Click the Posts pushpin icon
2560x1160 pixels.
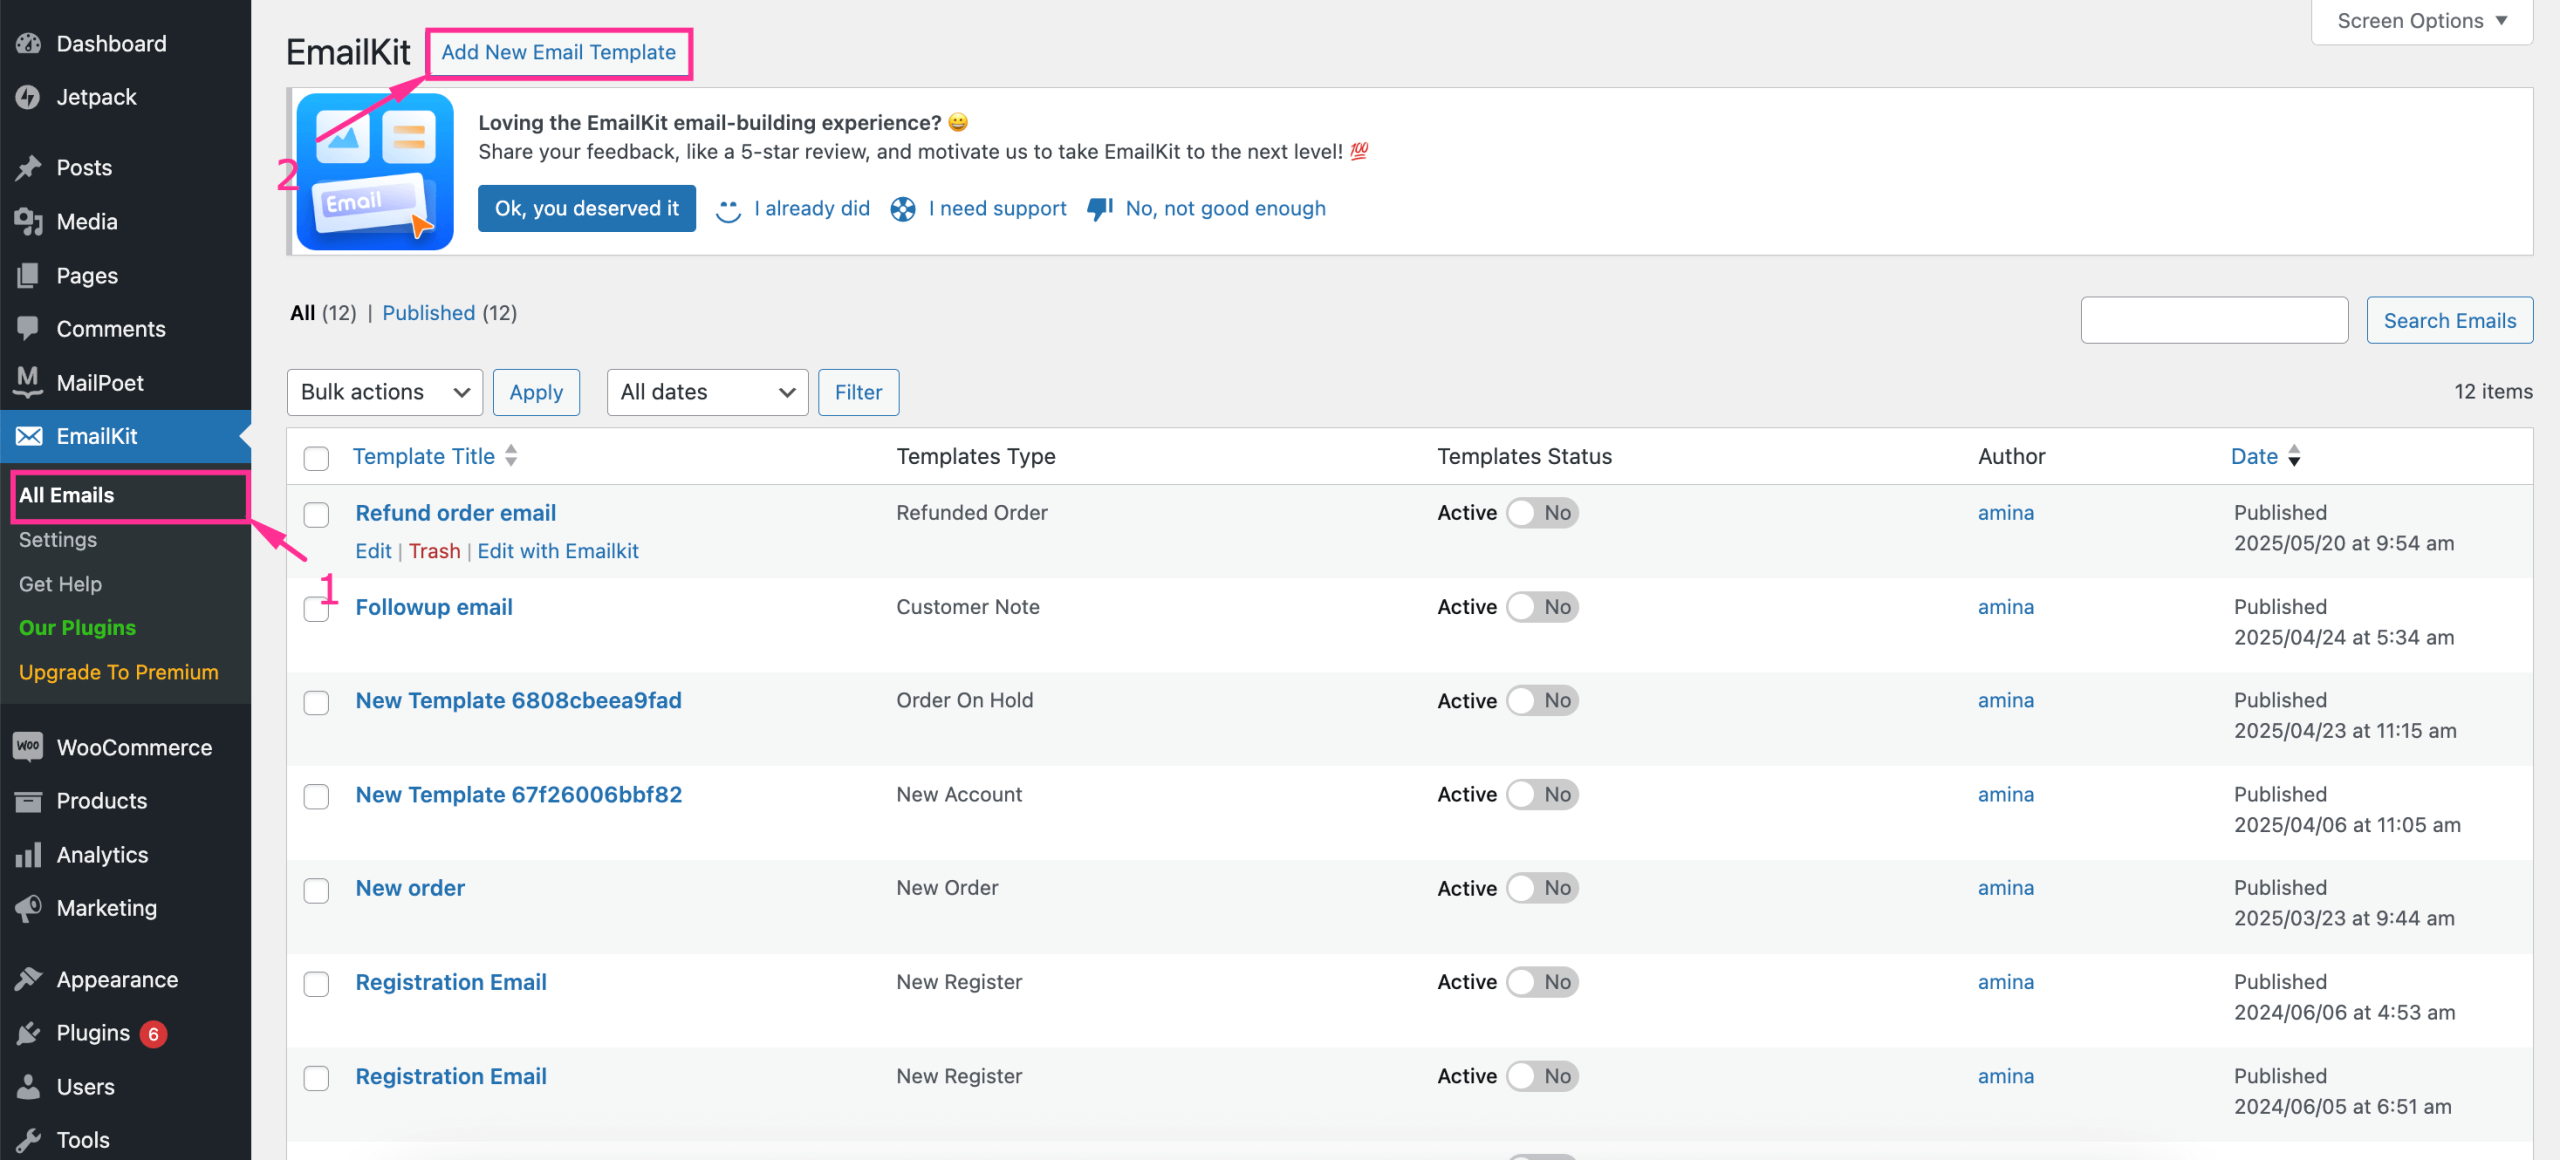28,168
